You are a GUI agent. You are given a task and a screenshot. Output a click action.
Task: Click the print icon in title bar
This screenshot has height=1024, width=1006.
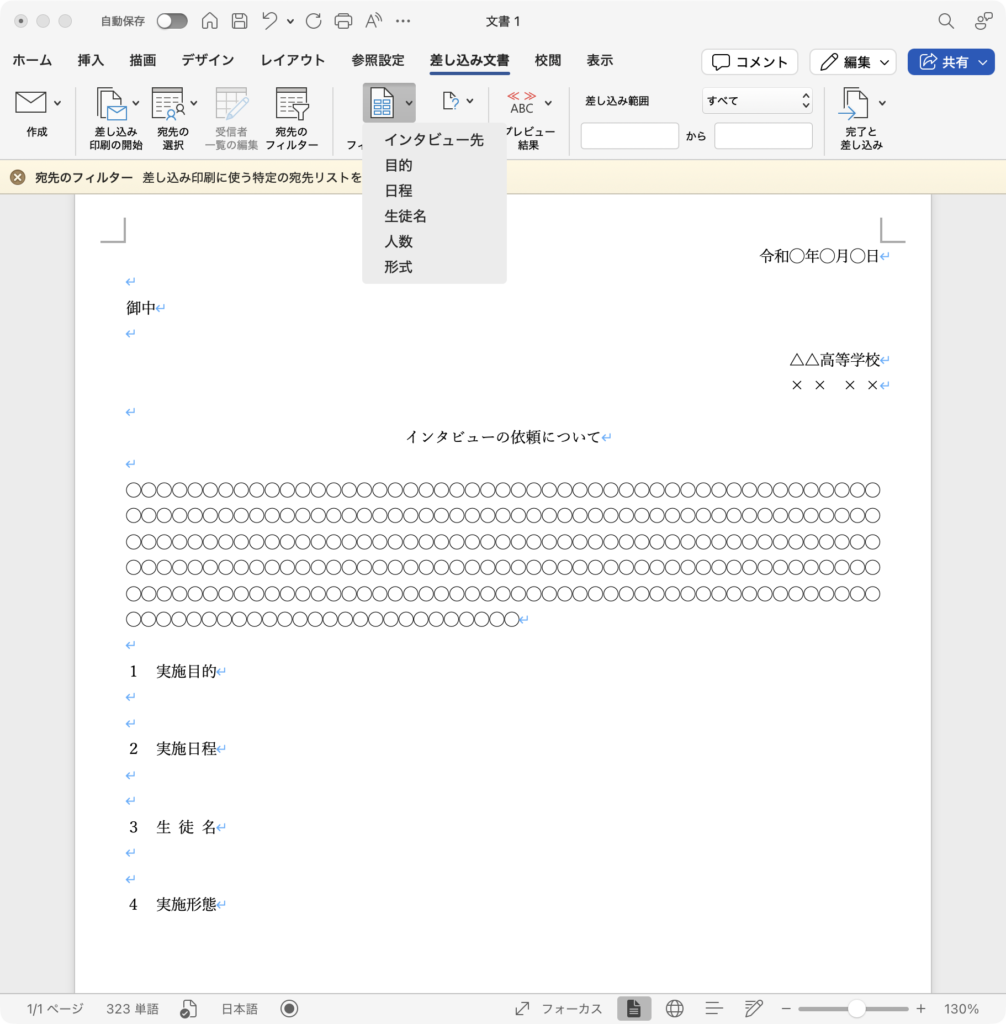[x=343, y=21]
